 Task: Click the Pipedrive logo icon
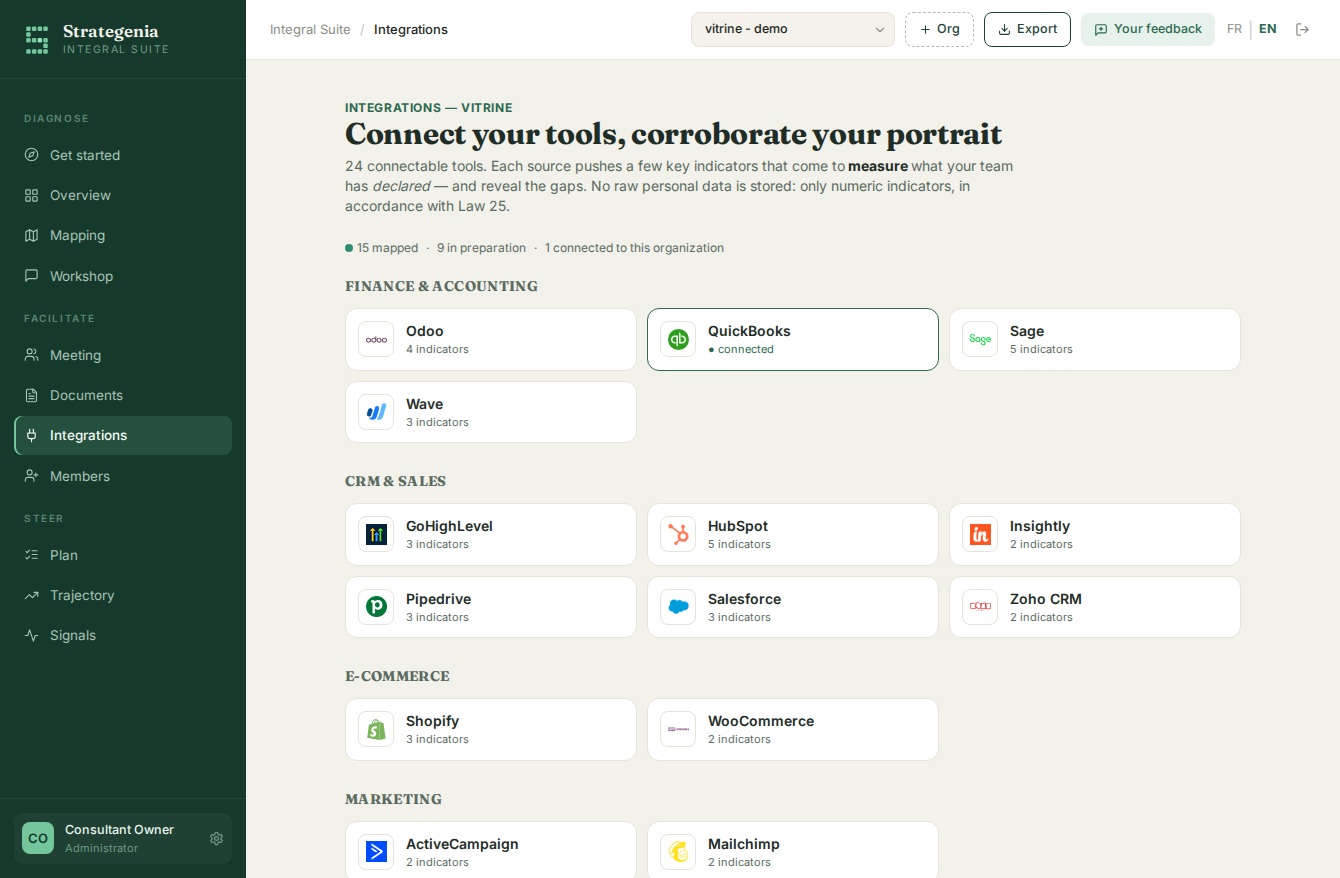(x=376, y=607)
